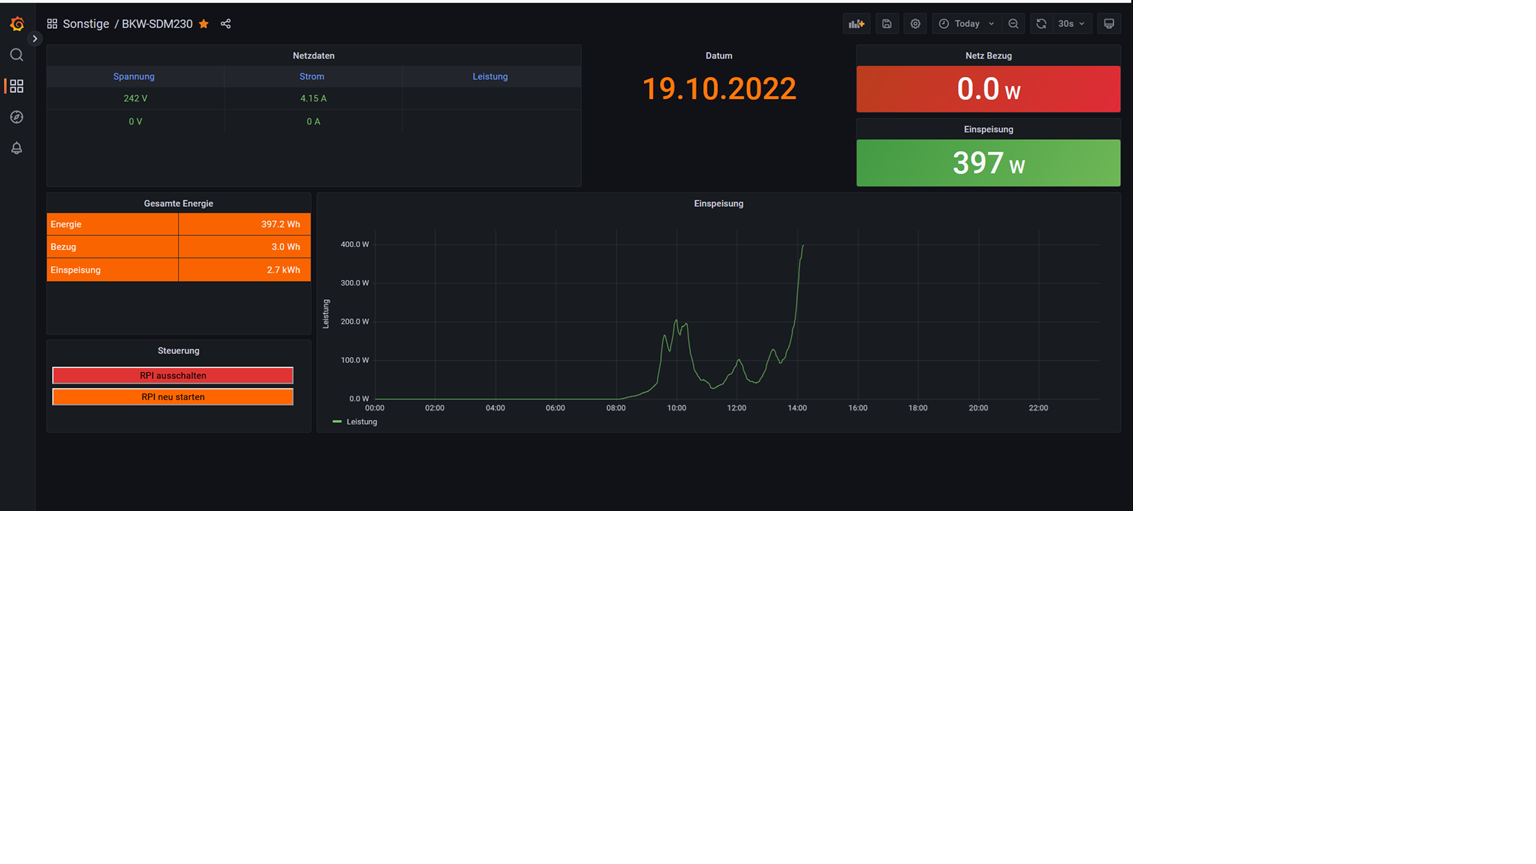Screen dimensions: 1536x864
Task: Open dashboard settings gear icon
Action: 915,24
